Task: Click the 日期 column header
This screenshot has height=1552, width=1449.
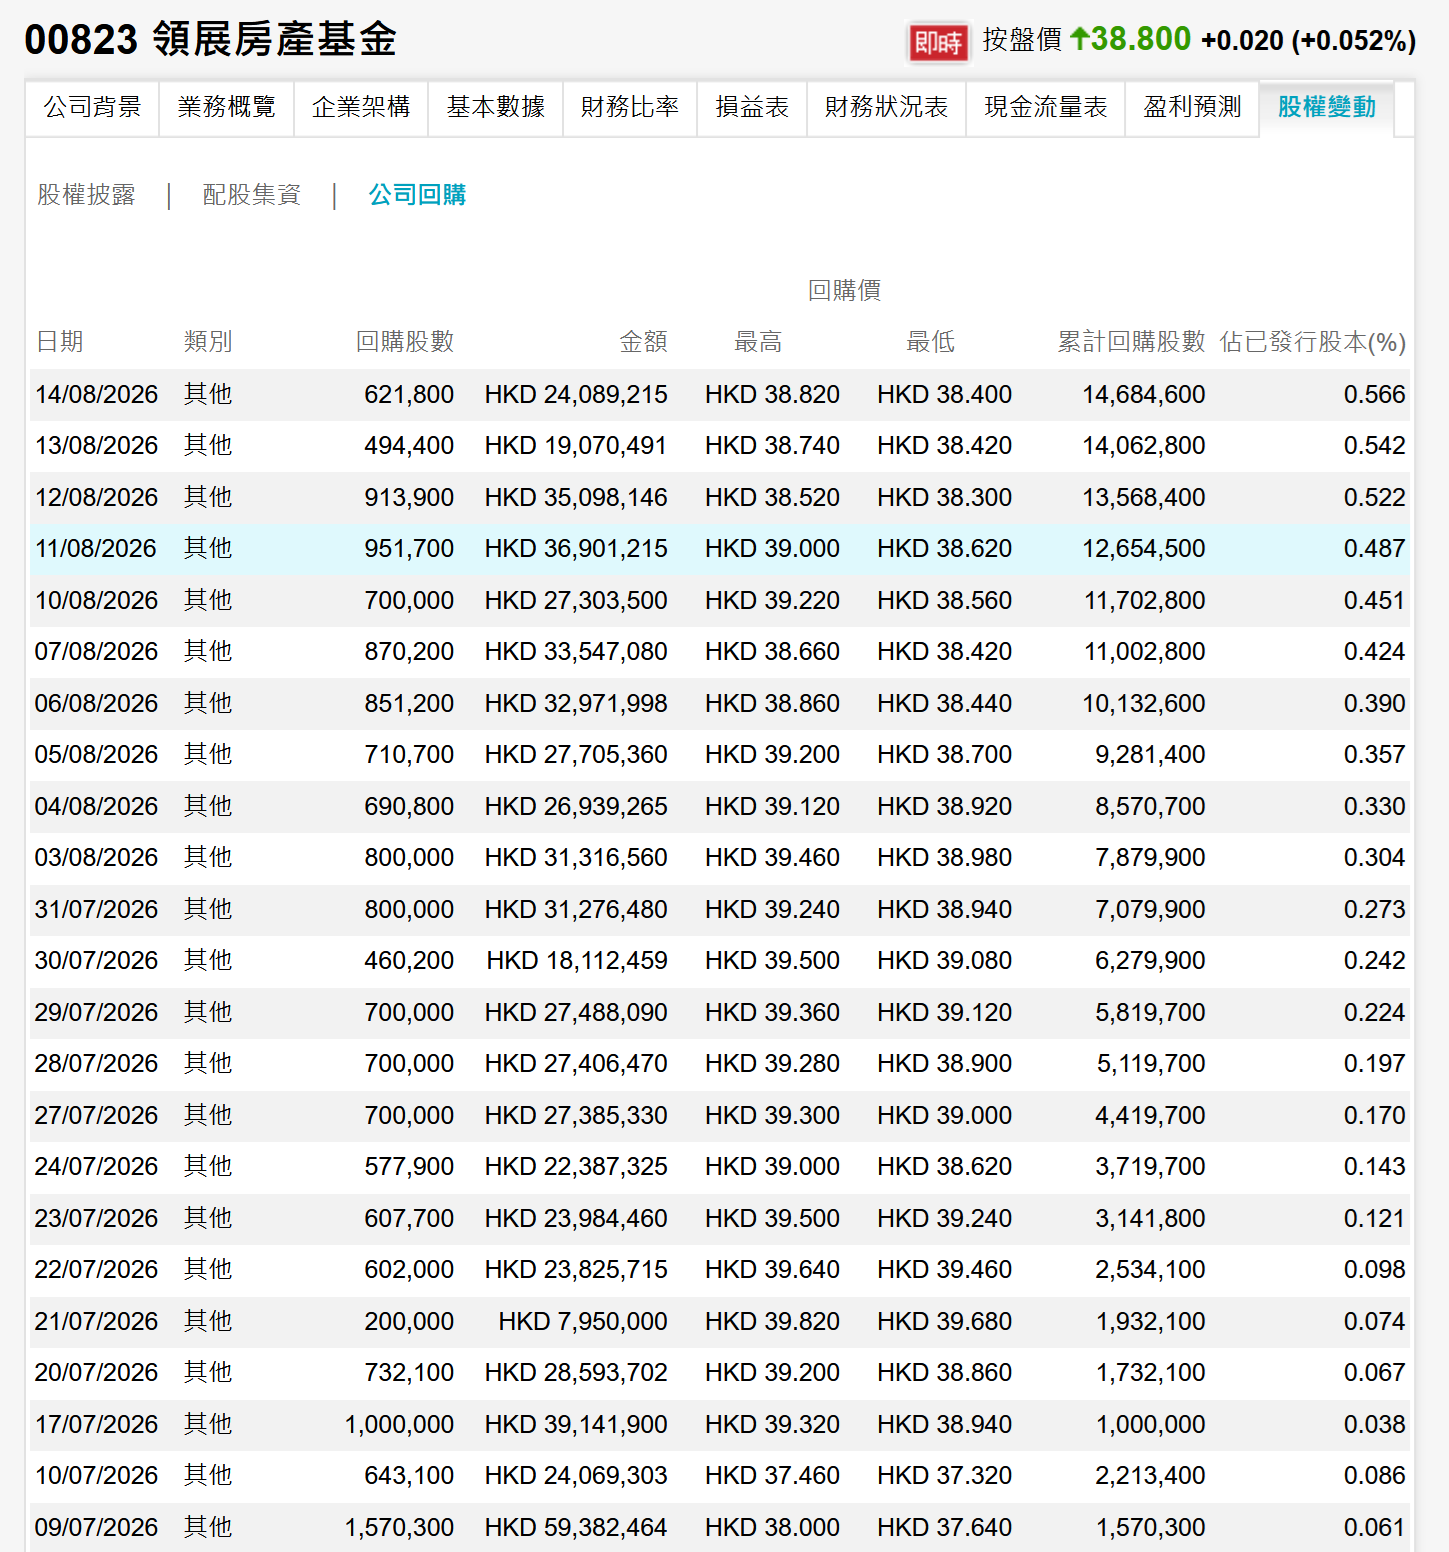Action: click(x=60, y=342)
